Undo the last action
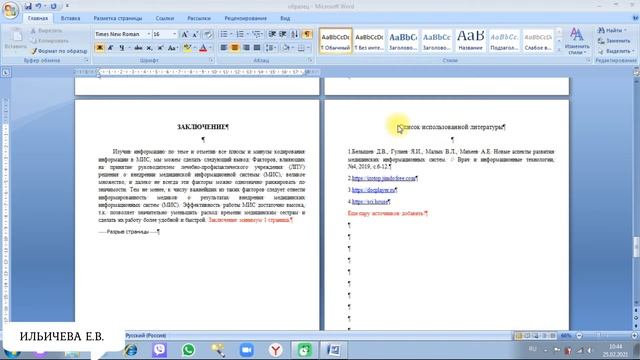This screenshot has height=360, width=640. pyautogui.click(x=38, y=6)
